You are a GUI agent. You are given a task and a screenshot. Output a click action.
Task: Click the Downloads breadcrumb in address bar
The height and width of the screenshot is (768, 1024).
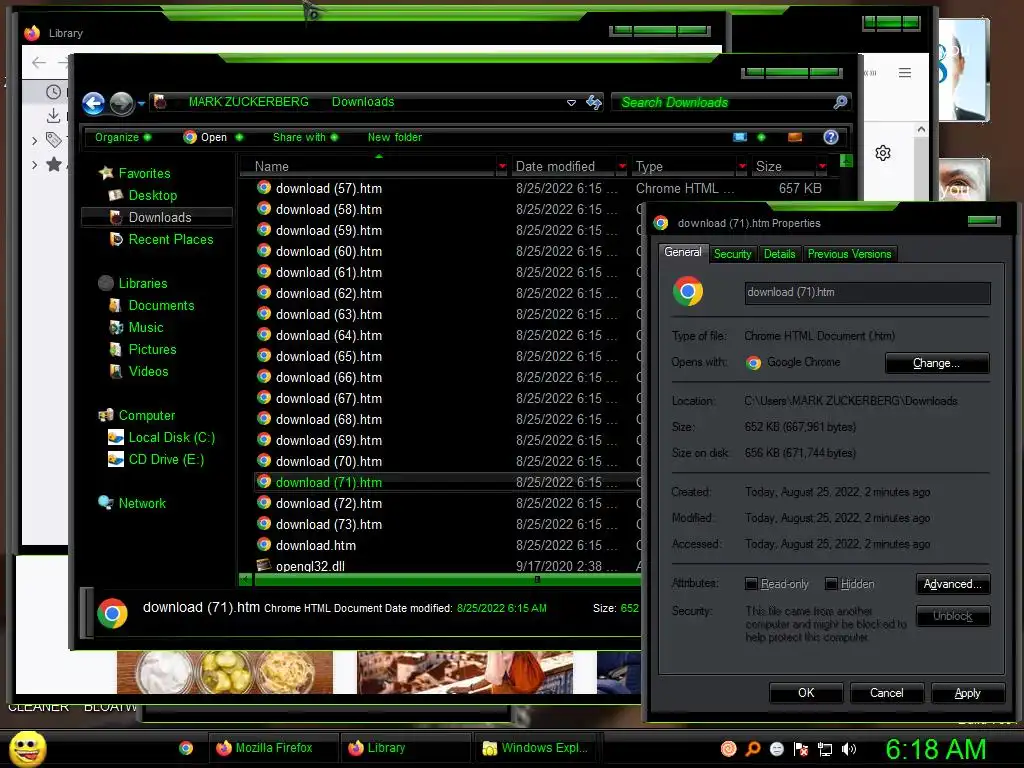[x=362, y=102]
